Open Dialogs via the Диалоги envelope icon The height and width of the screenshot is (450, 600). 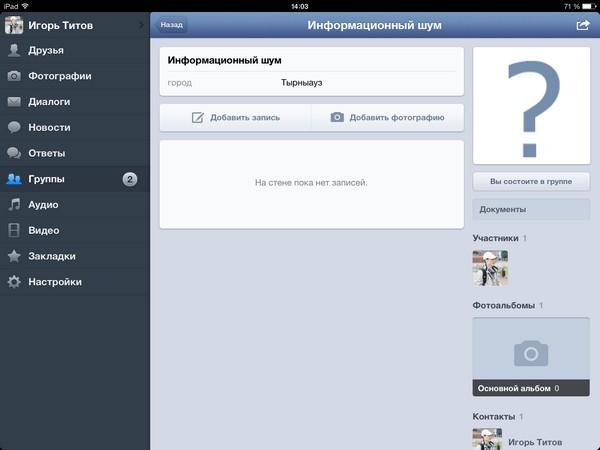[x=14, y=102]
